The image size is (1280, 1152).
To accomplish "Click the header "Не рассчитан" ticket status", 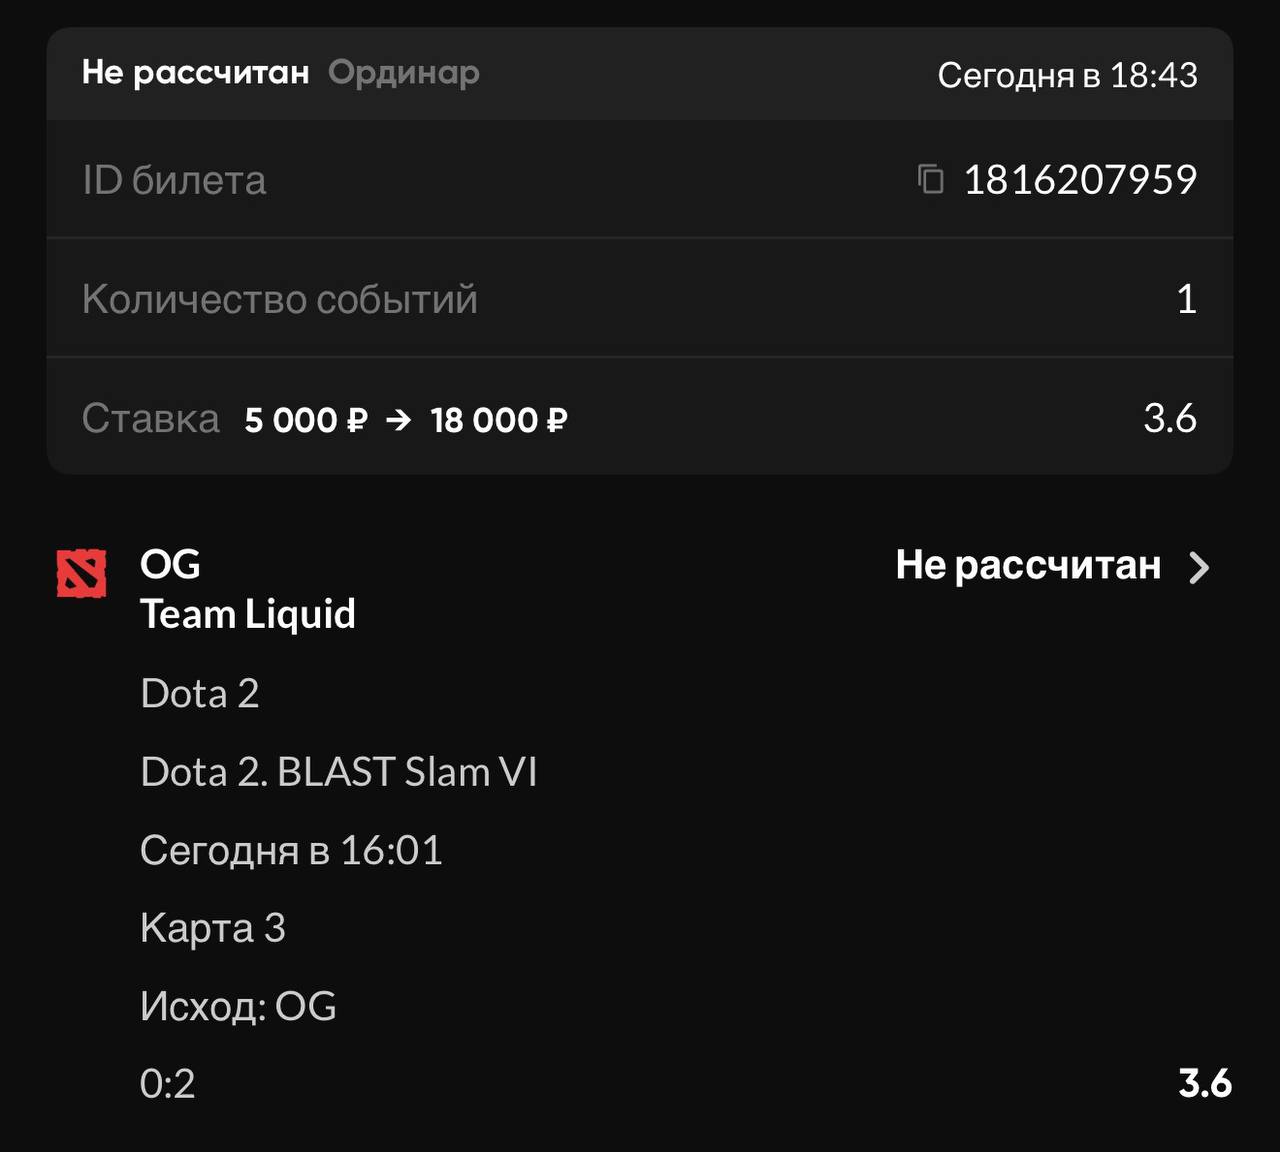I will tap(195, 73).
